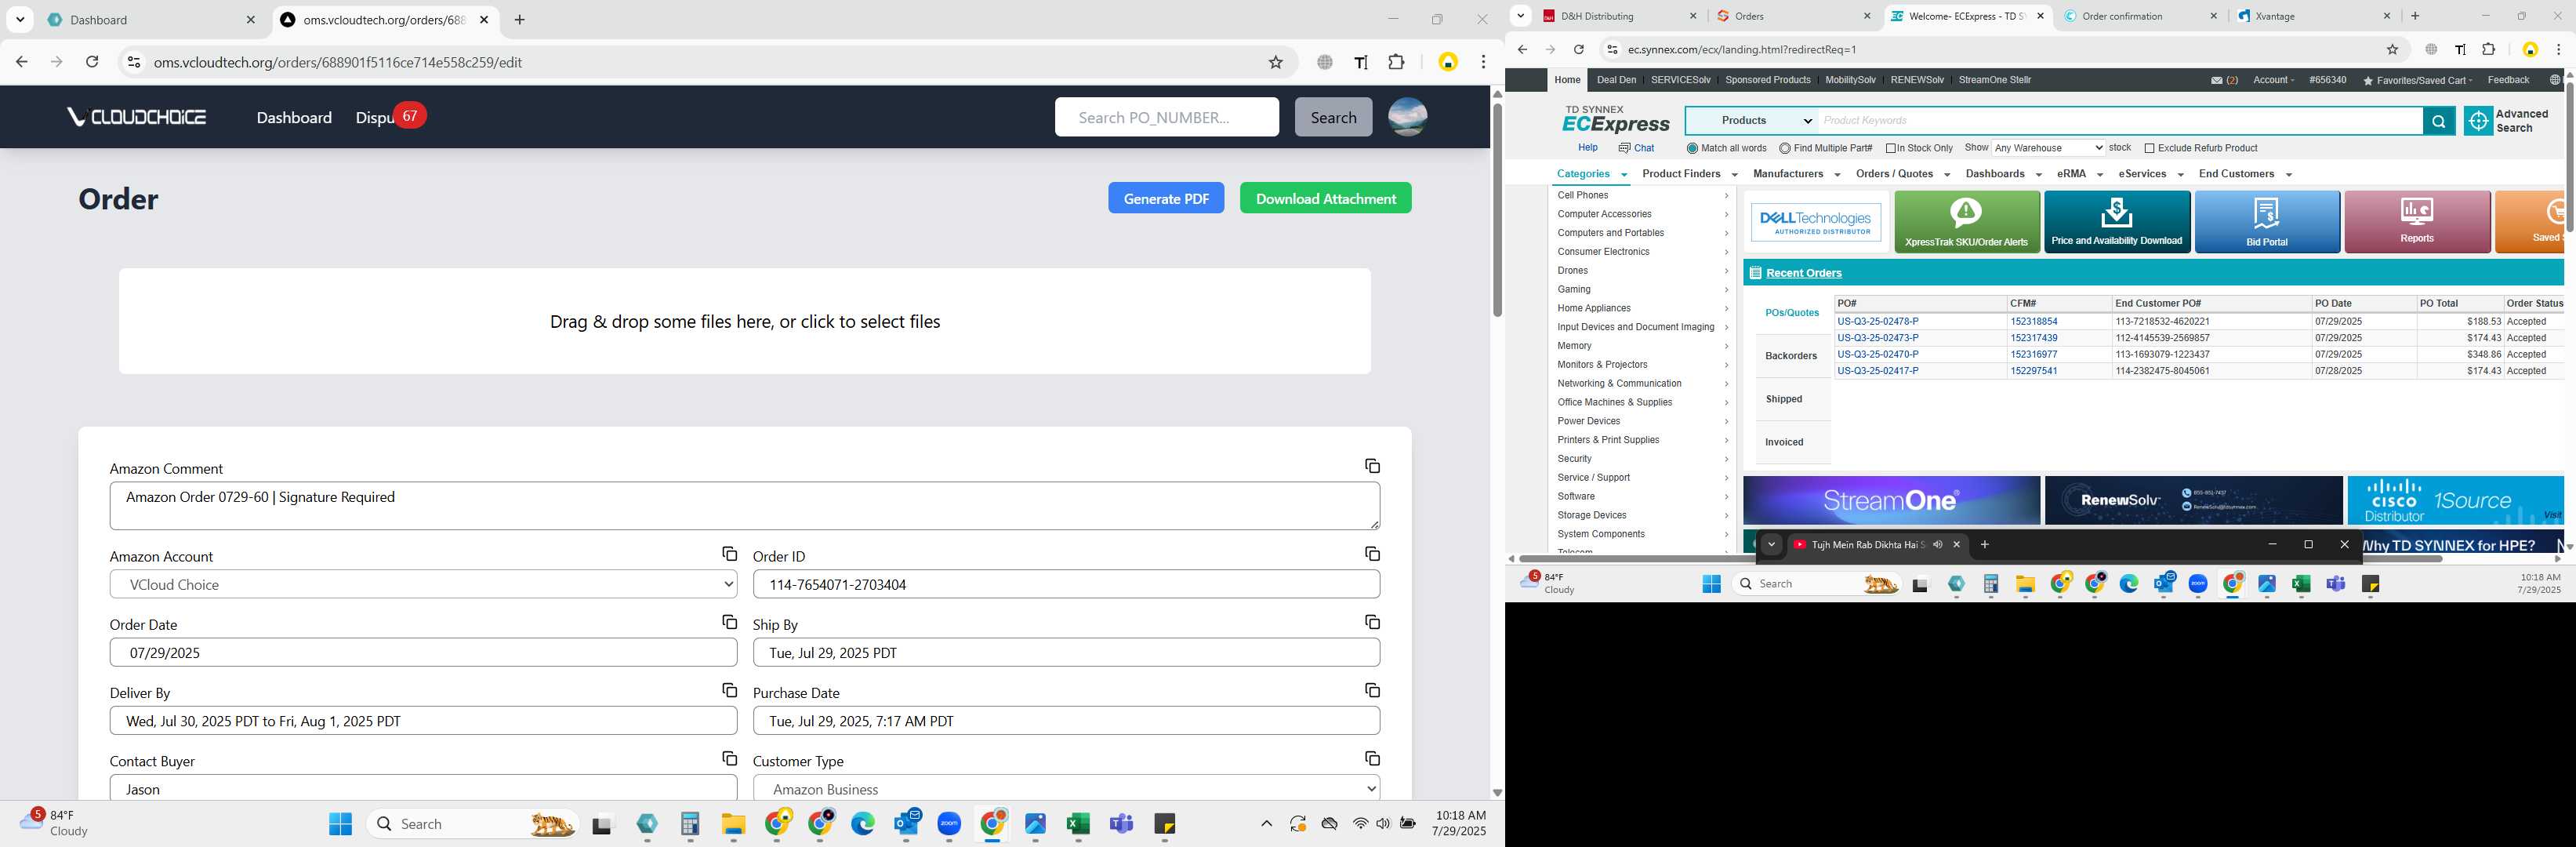Open the Recent Orders heading link

tap(1804, 273)
